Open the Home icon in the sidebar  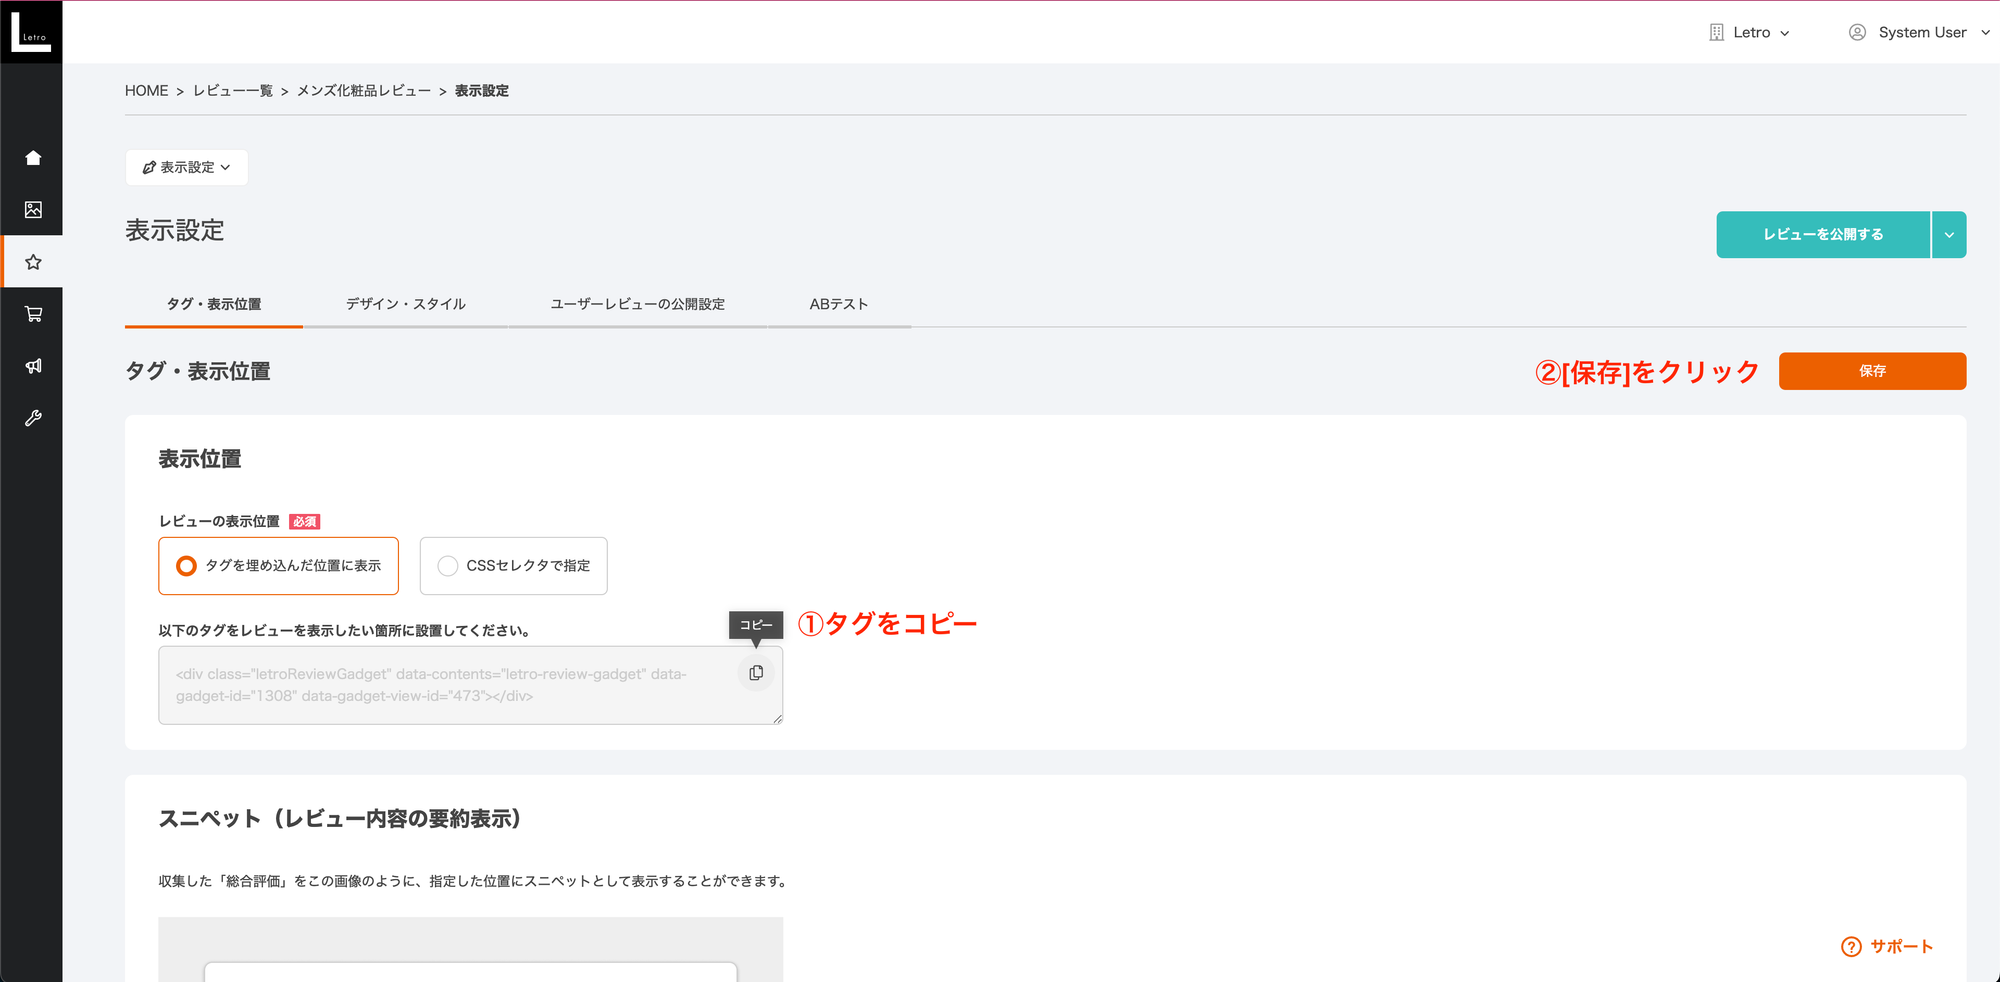click(33, 157)
